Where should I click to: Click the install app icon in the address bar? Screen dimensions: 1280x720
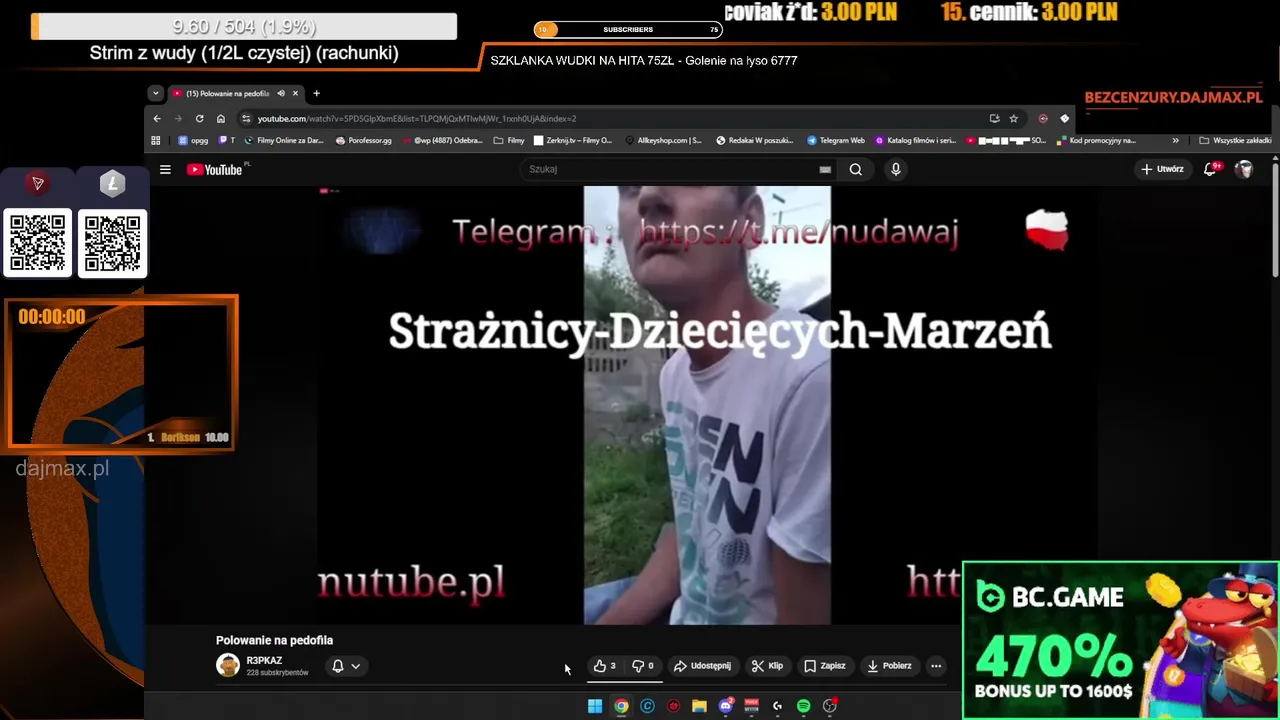coord(994,118)
